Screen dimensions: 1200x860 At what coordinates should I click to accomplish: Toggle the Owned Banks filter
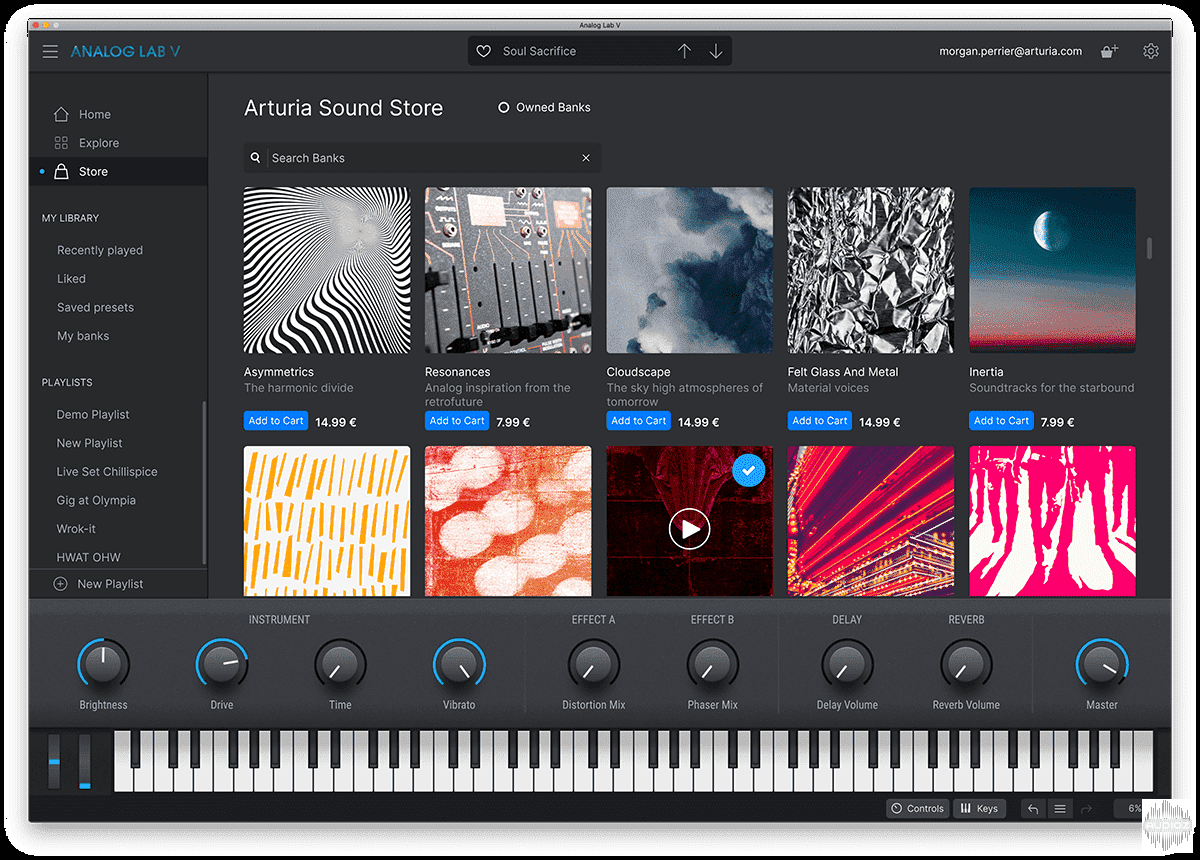tap(544, 107)
